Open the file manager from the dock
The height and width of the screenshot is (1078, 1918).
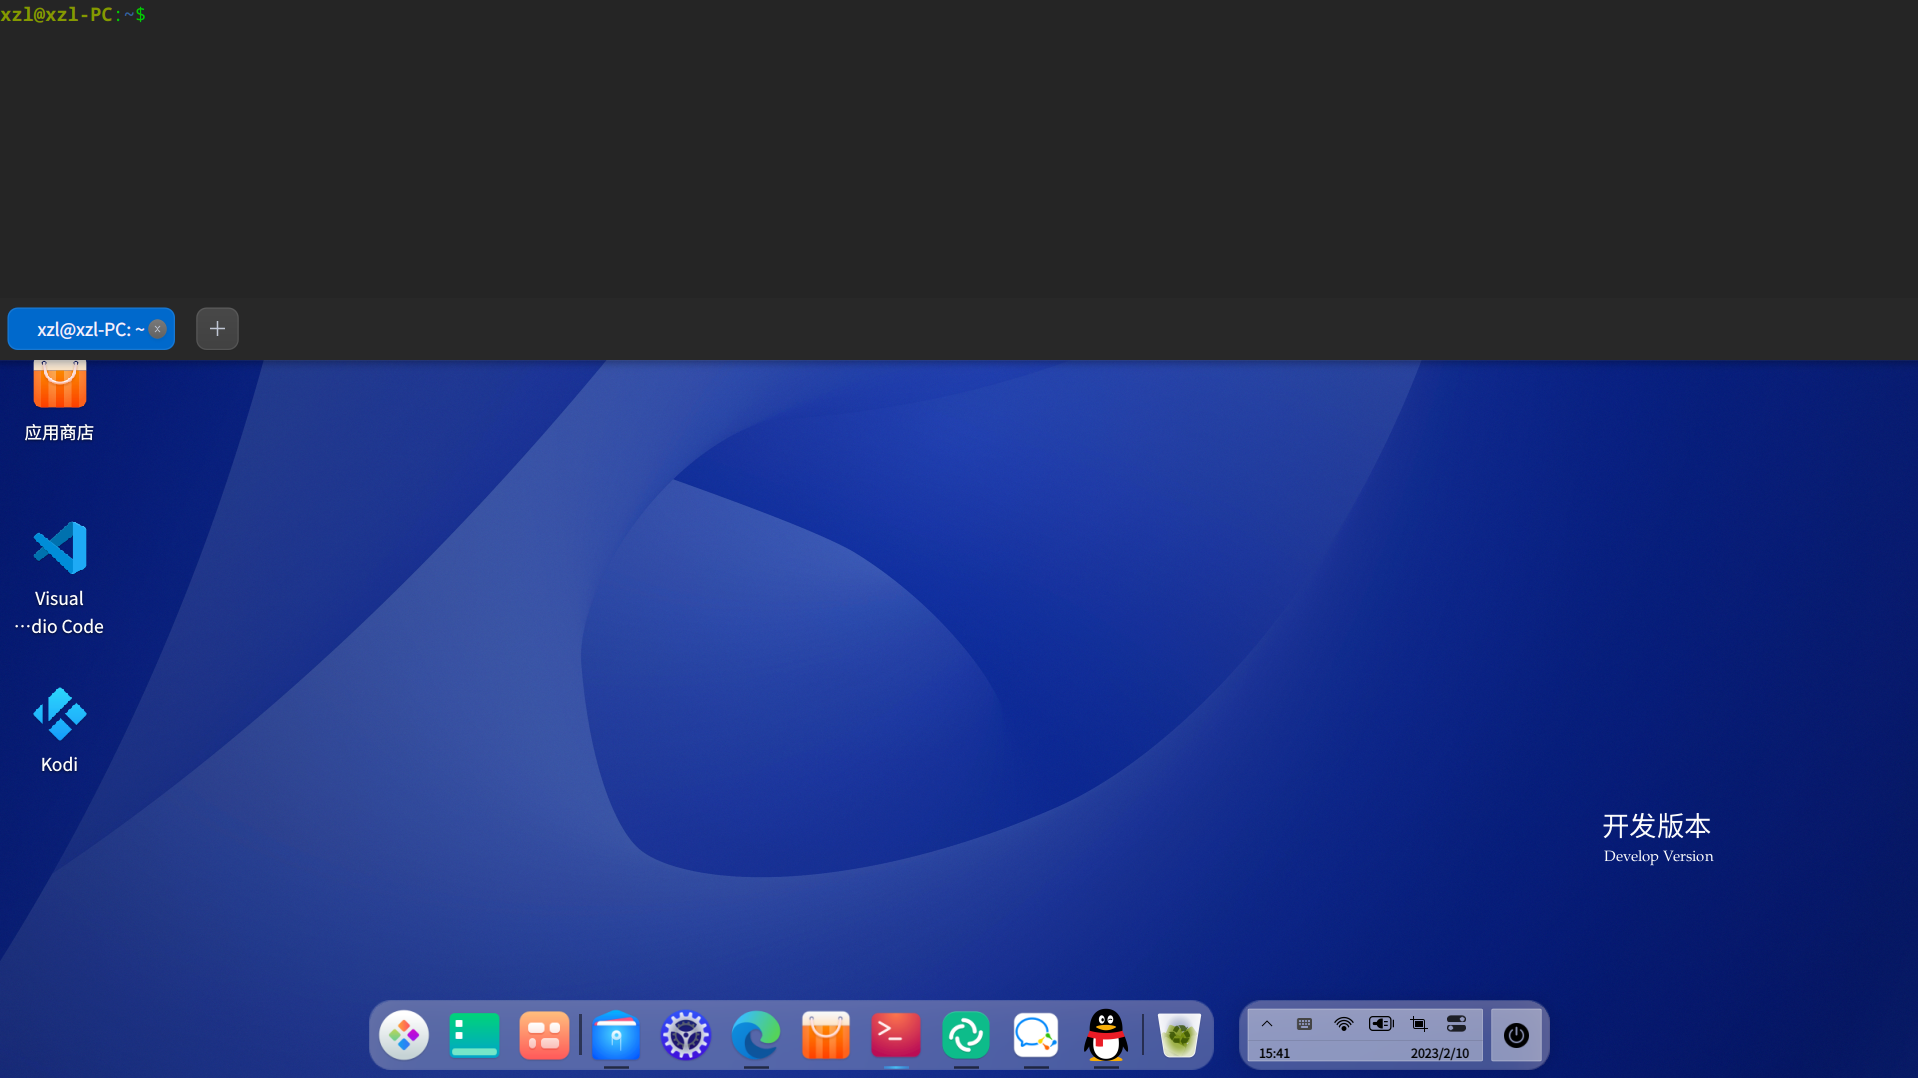point(616,1035)
